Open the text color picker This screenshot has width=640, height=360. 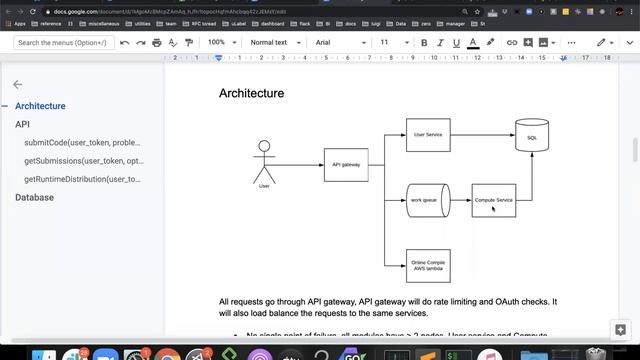(x=473, y=43)
